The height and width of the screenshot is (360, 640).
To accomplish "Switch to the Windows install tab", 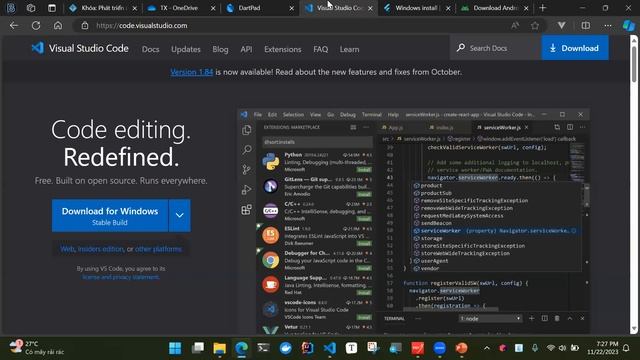I will (416, 8).
